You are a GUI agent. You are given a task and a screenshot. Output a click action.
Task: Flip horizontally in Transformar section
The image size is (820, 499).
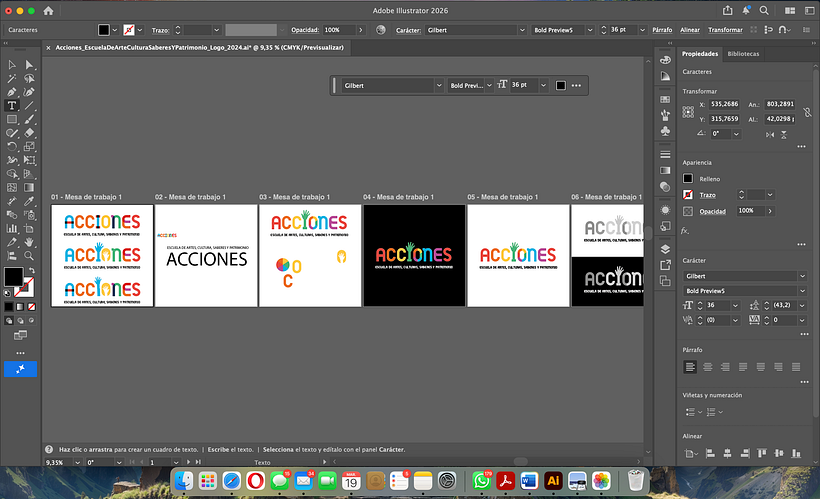770,134
